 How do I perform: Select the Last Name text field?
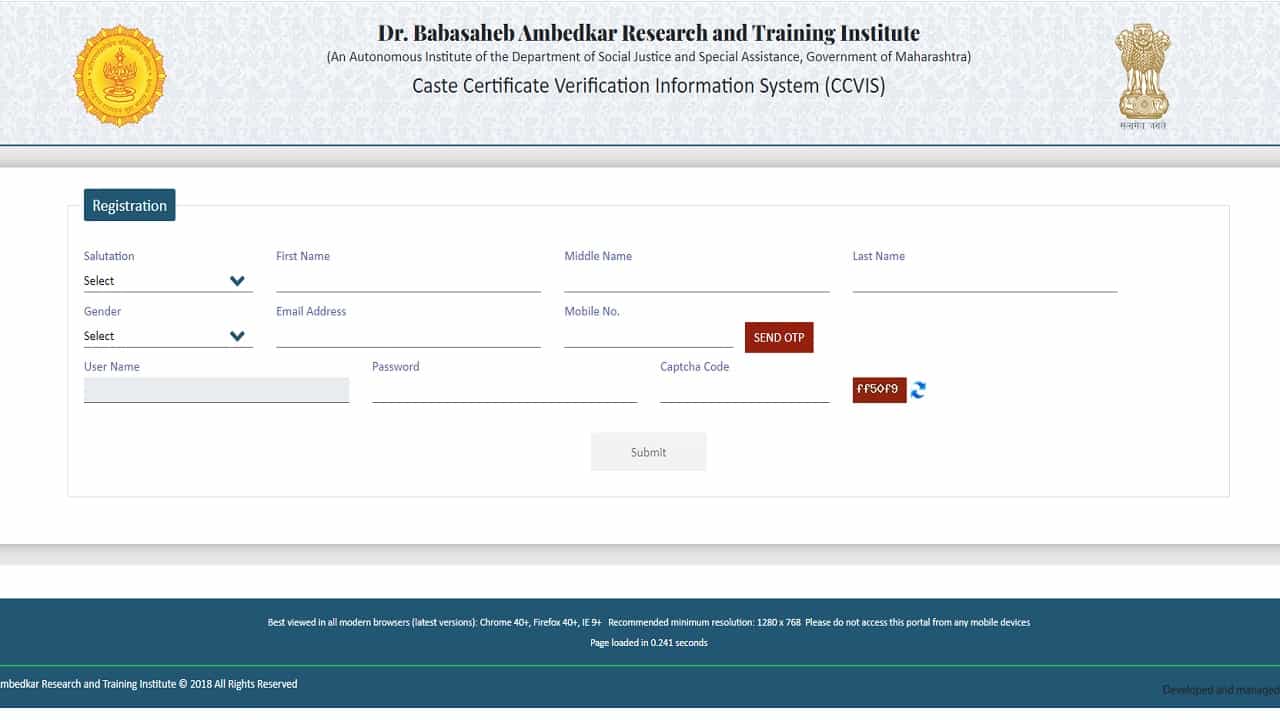coord(984,280)
